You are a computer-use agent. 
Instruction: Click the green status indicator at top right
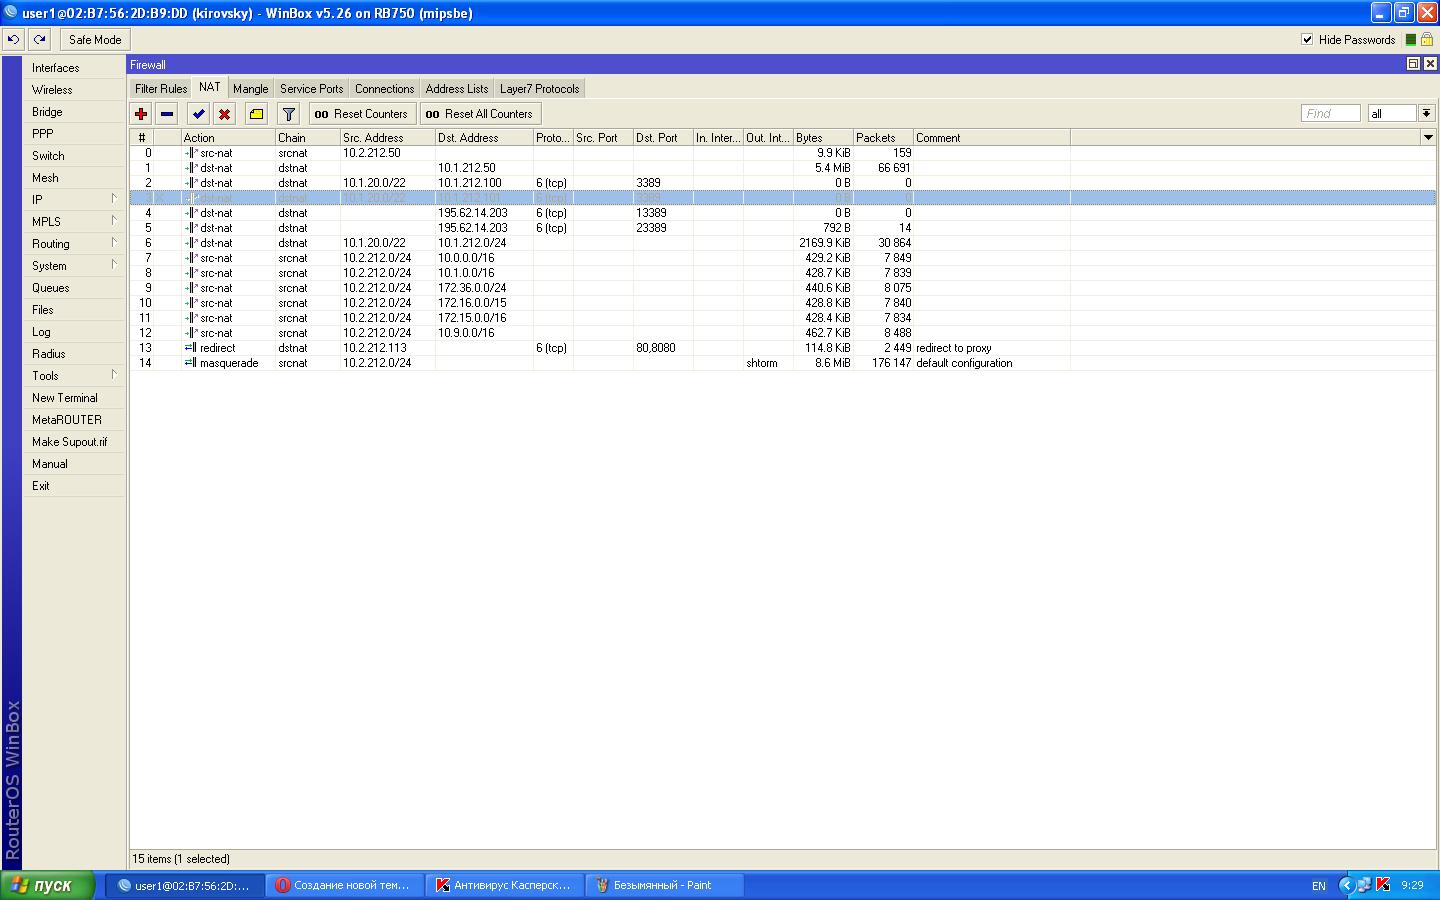click(x=1411, y=40)
